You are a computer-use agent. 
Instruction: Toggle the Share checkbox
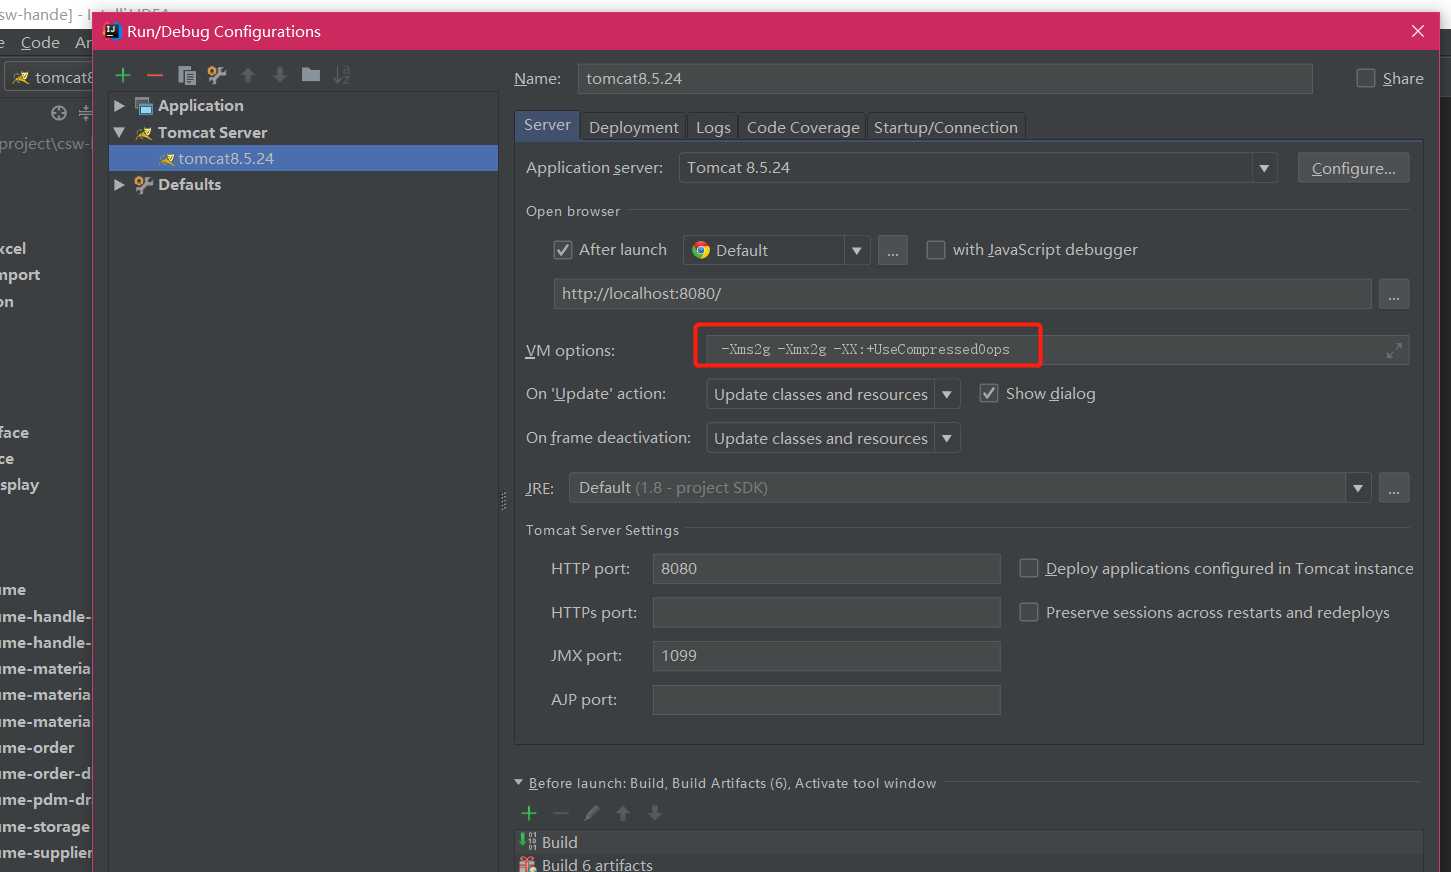click(x=1366, y=78)
